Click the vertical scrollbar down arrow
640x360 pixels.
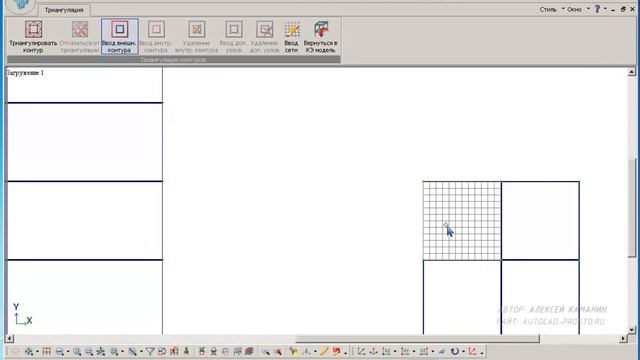click(x=631, y=330)
